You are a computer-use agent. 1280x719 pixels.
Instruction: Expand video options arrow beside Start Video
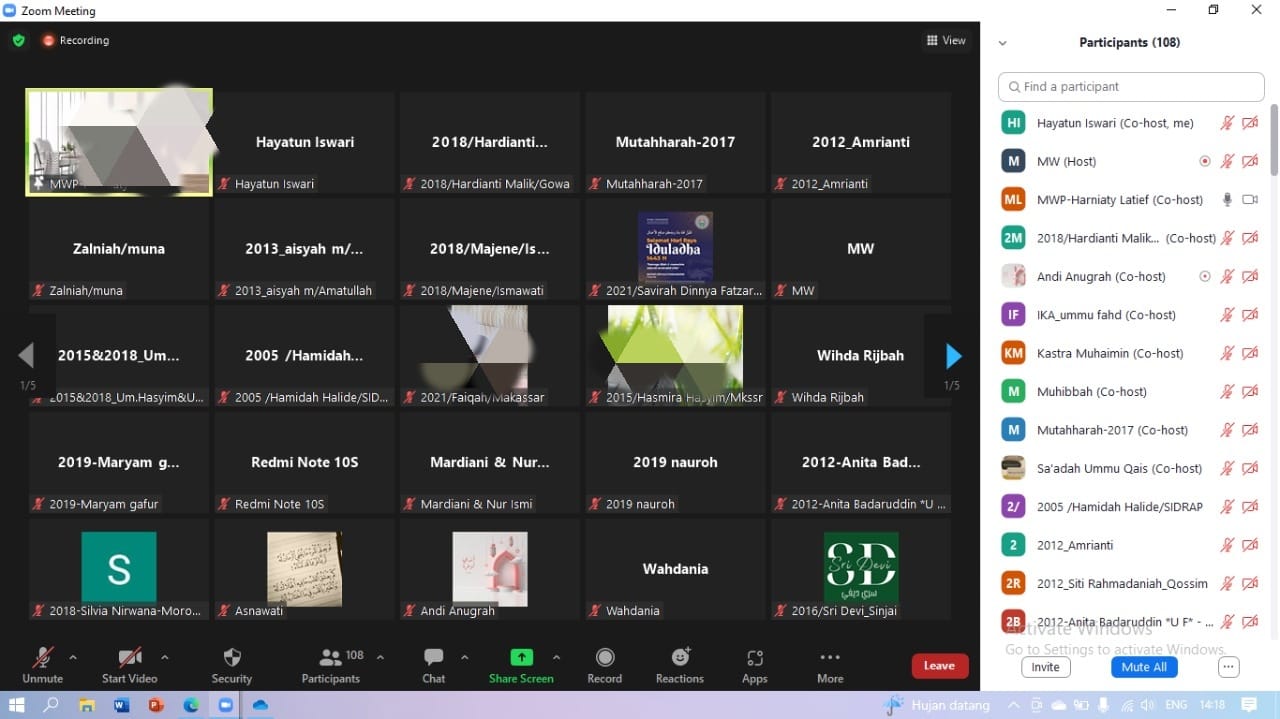pos(164,657)
